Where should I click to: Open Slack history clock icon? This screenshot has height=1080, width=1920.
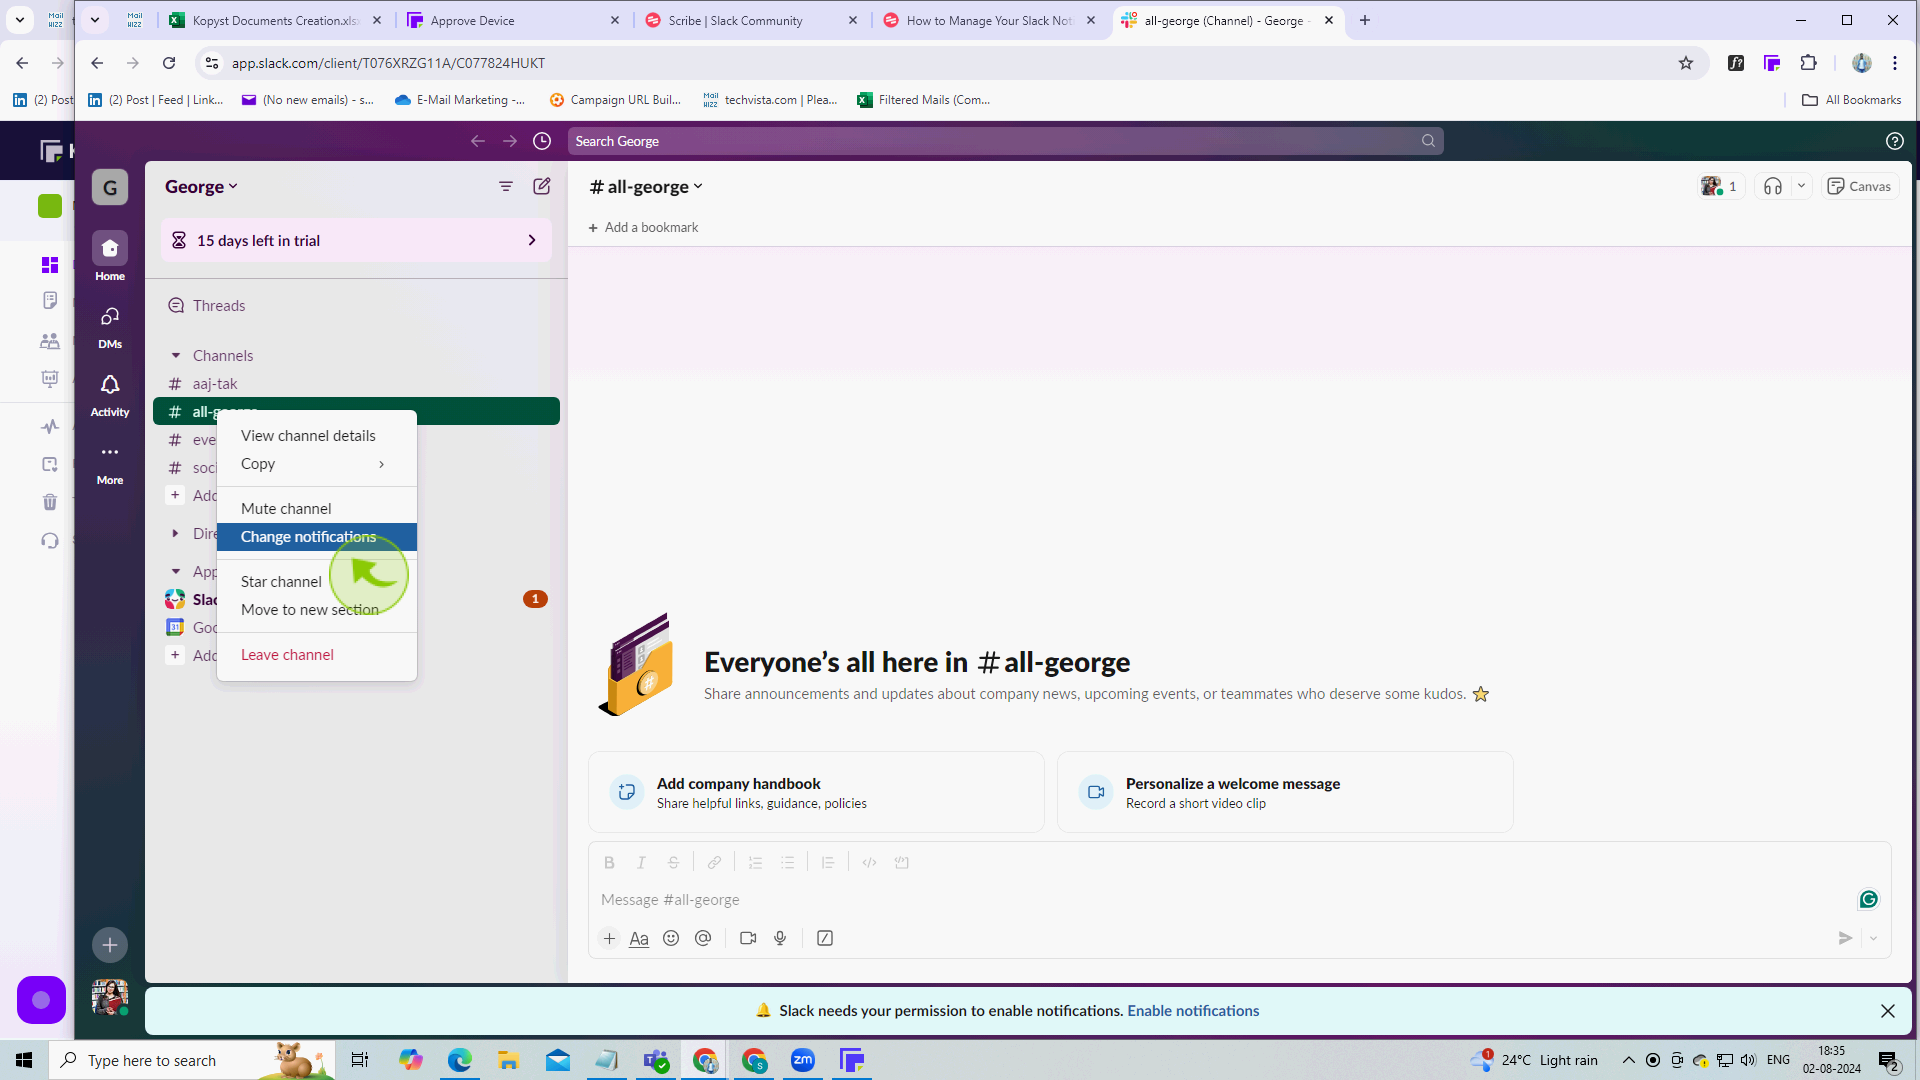click(542, 141)
